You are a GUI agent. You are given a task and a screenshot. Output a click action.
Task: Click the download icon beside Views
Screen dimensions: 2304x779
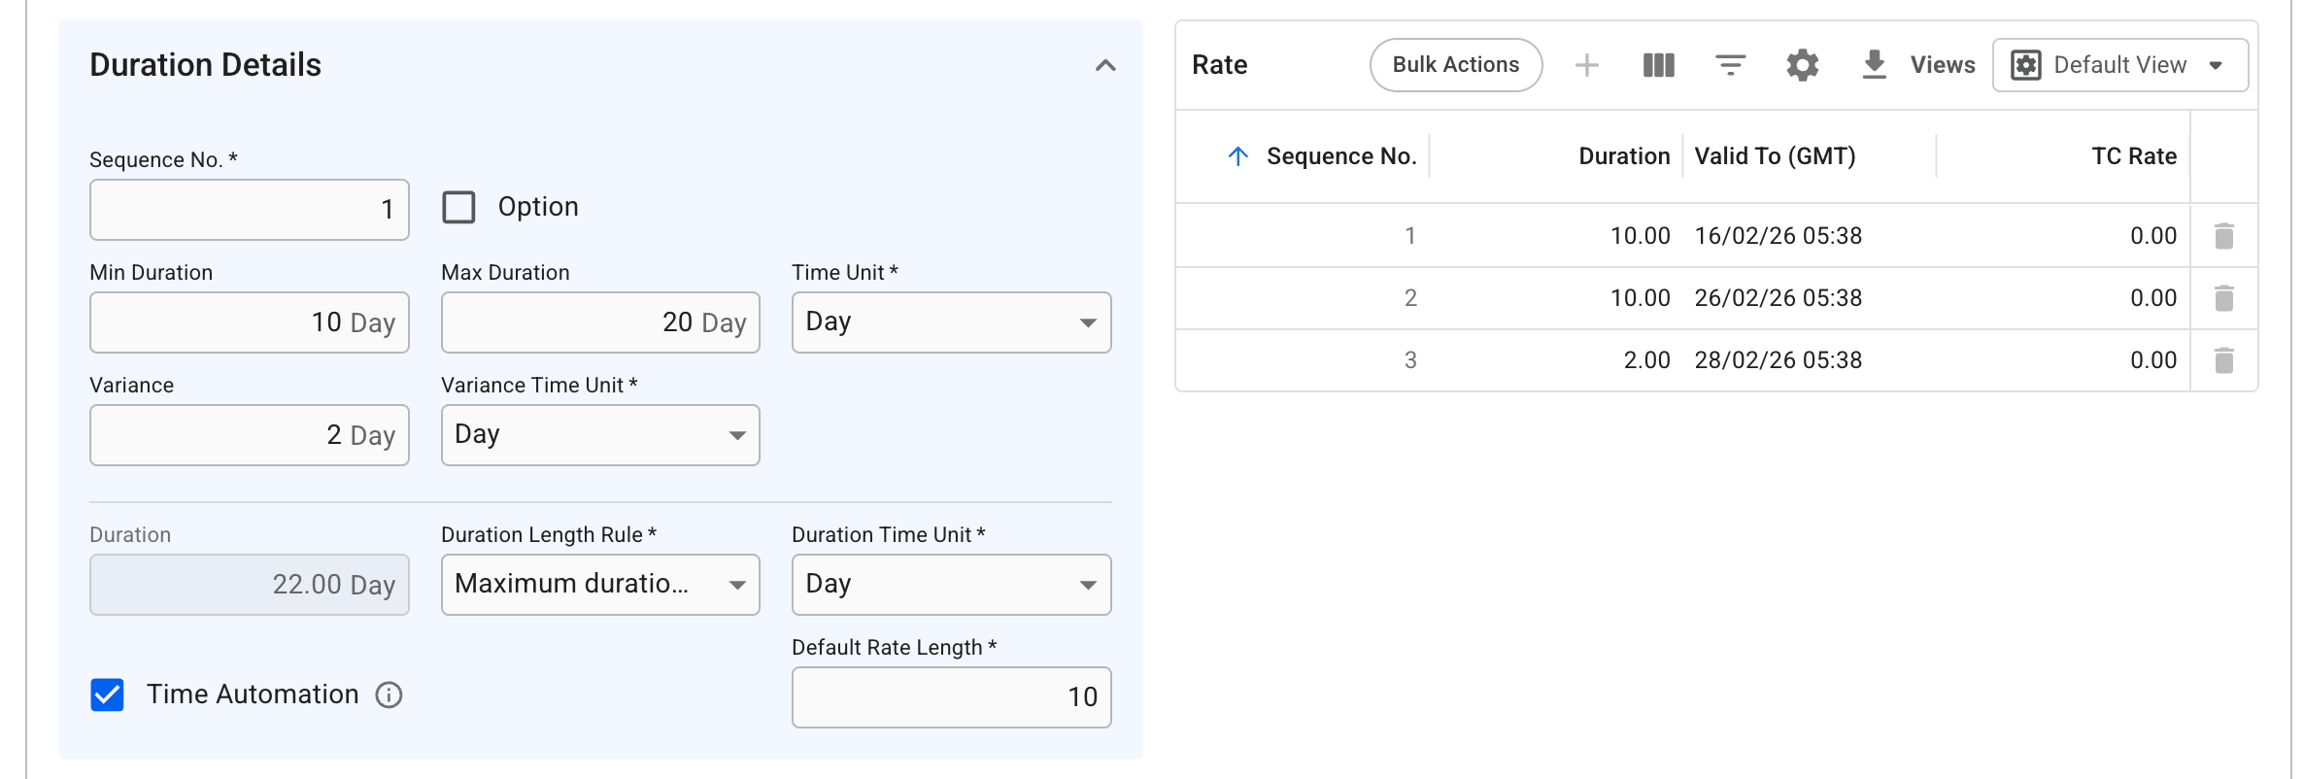pyautogui.click(x=1874, y=66)
